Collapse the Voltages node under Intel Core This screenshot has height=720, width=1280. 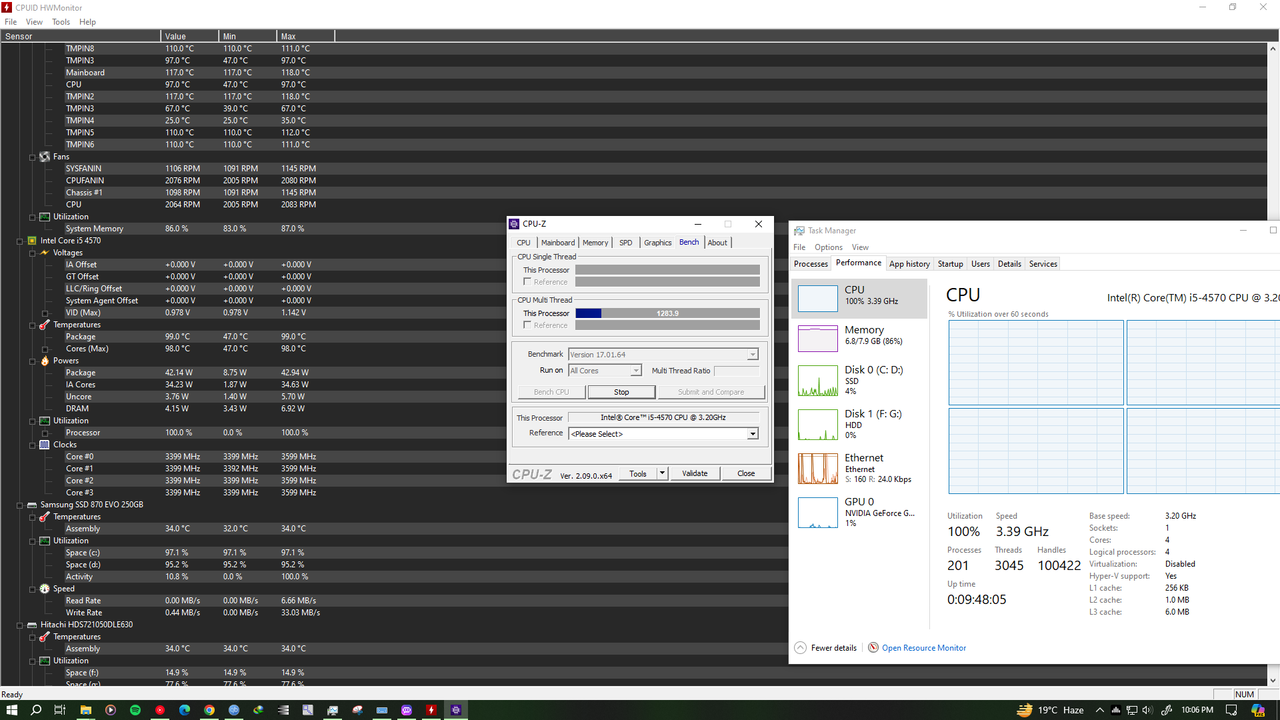click(x=32, y=253)
